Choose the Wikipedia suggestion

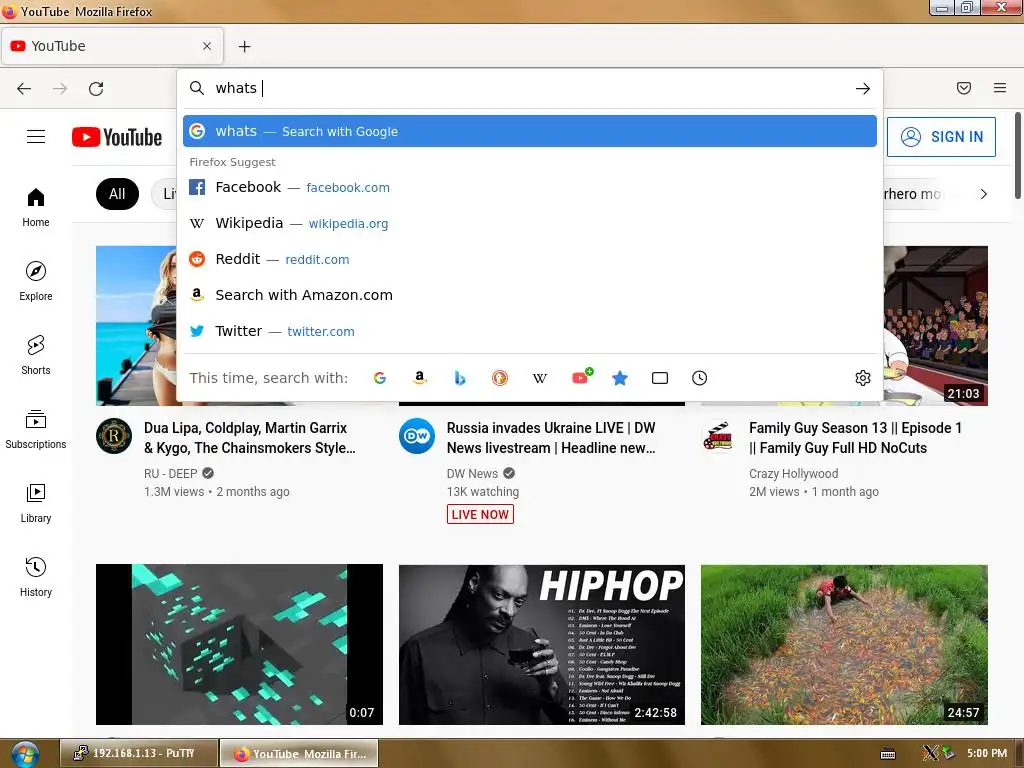[x=530, y=223]
